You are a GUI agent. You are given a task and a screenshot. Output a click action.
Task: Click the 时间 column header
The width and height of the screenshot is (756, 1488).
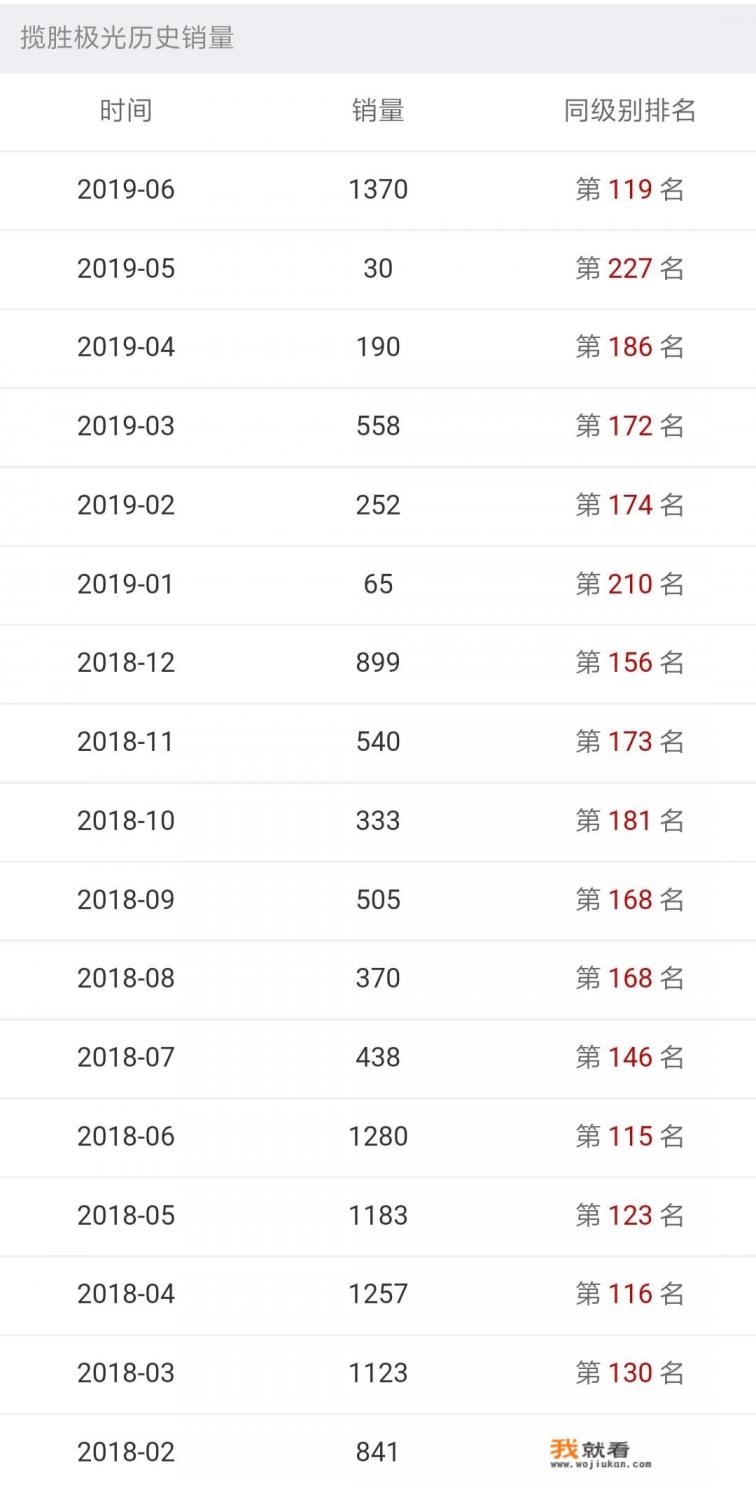(x=126, y=111)
